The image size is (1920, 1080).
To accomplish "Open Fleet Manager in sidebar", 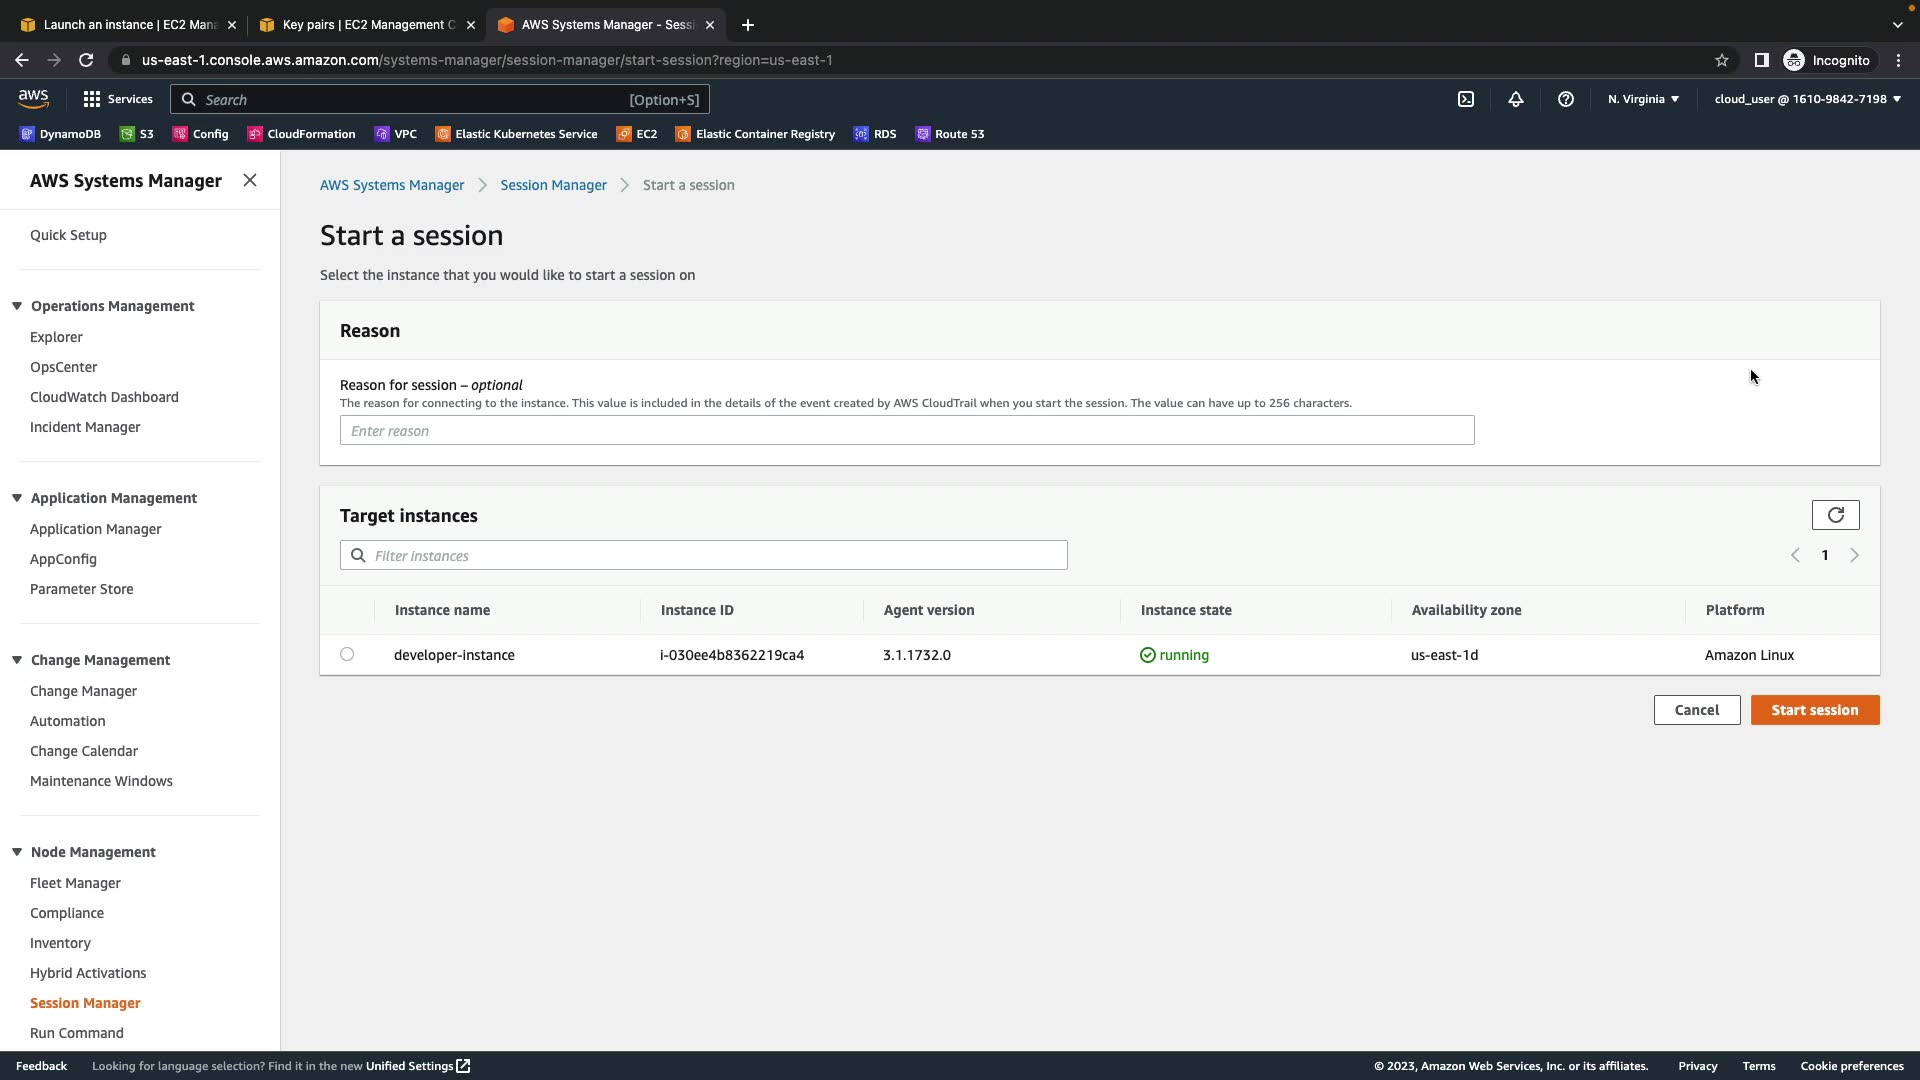I will (x=75, y=883).
